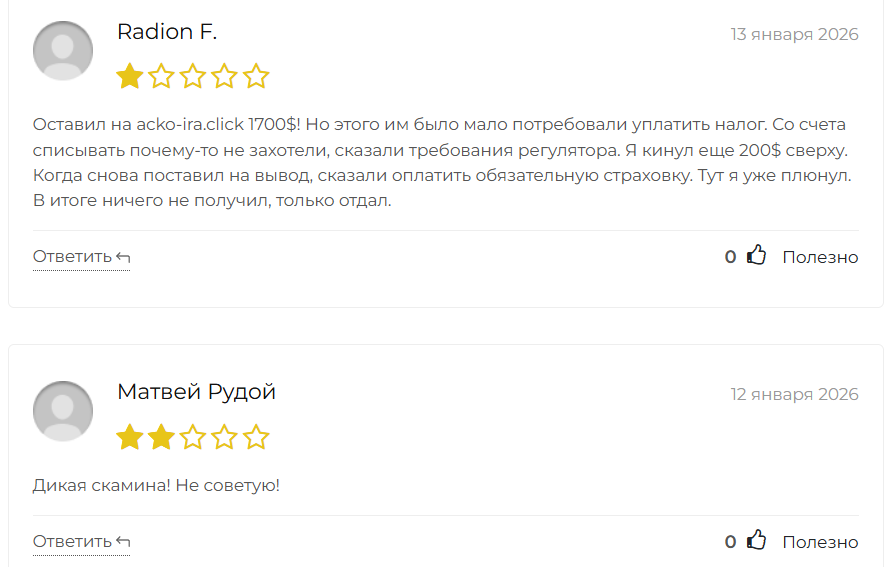Click thumbs-up icon on Radion F.'s review
This screenshot has height=567, width=886.
(757, 256)
